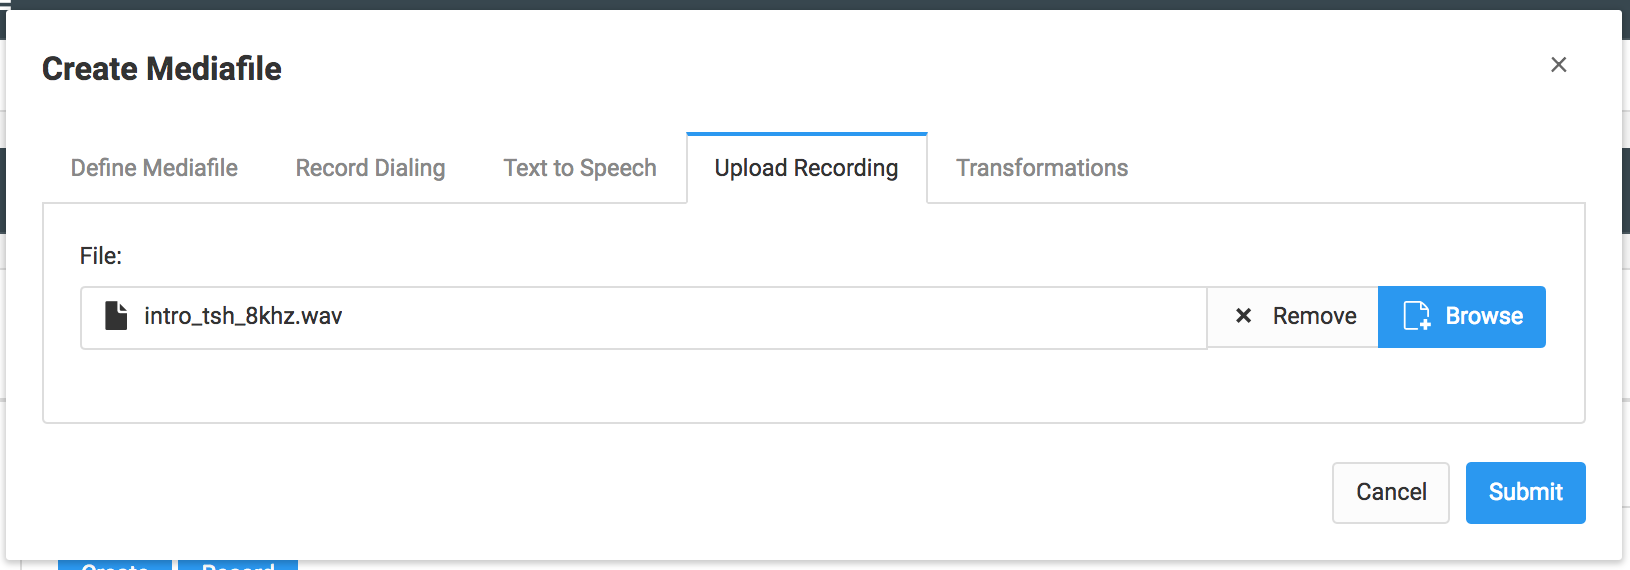Open the Record Dialing tab

coord(370,168)
